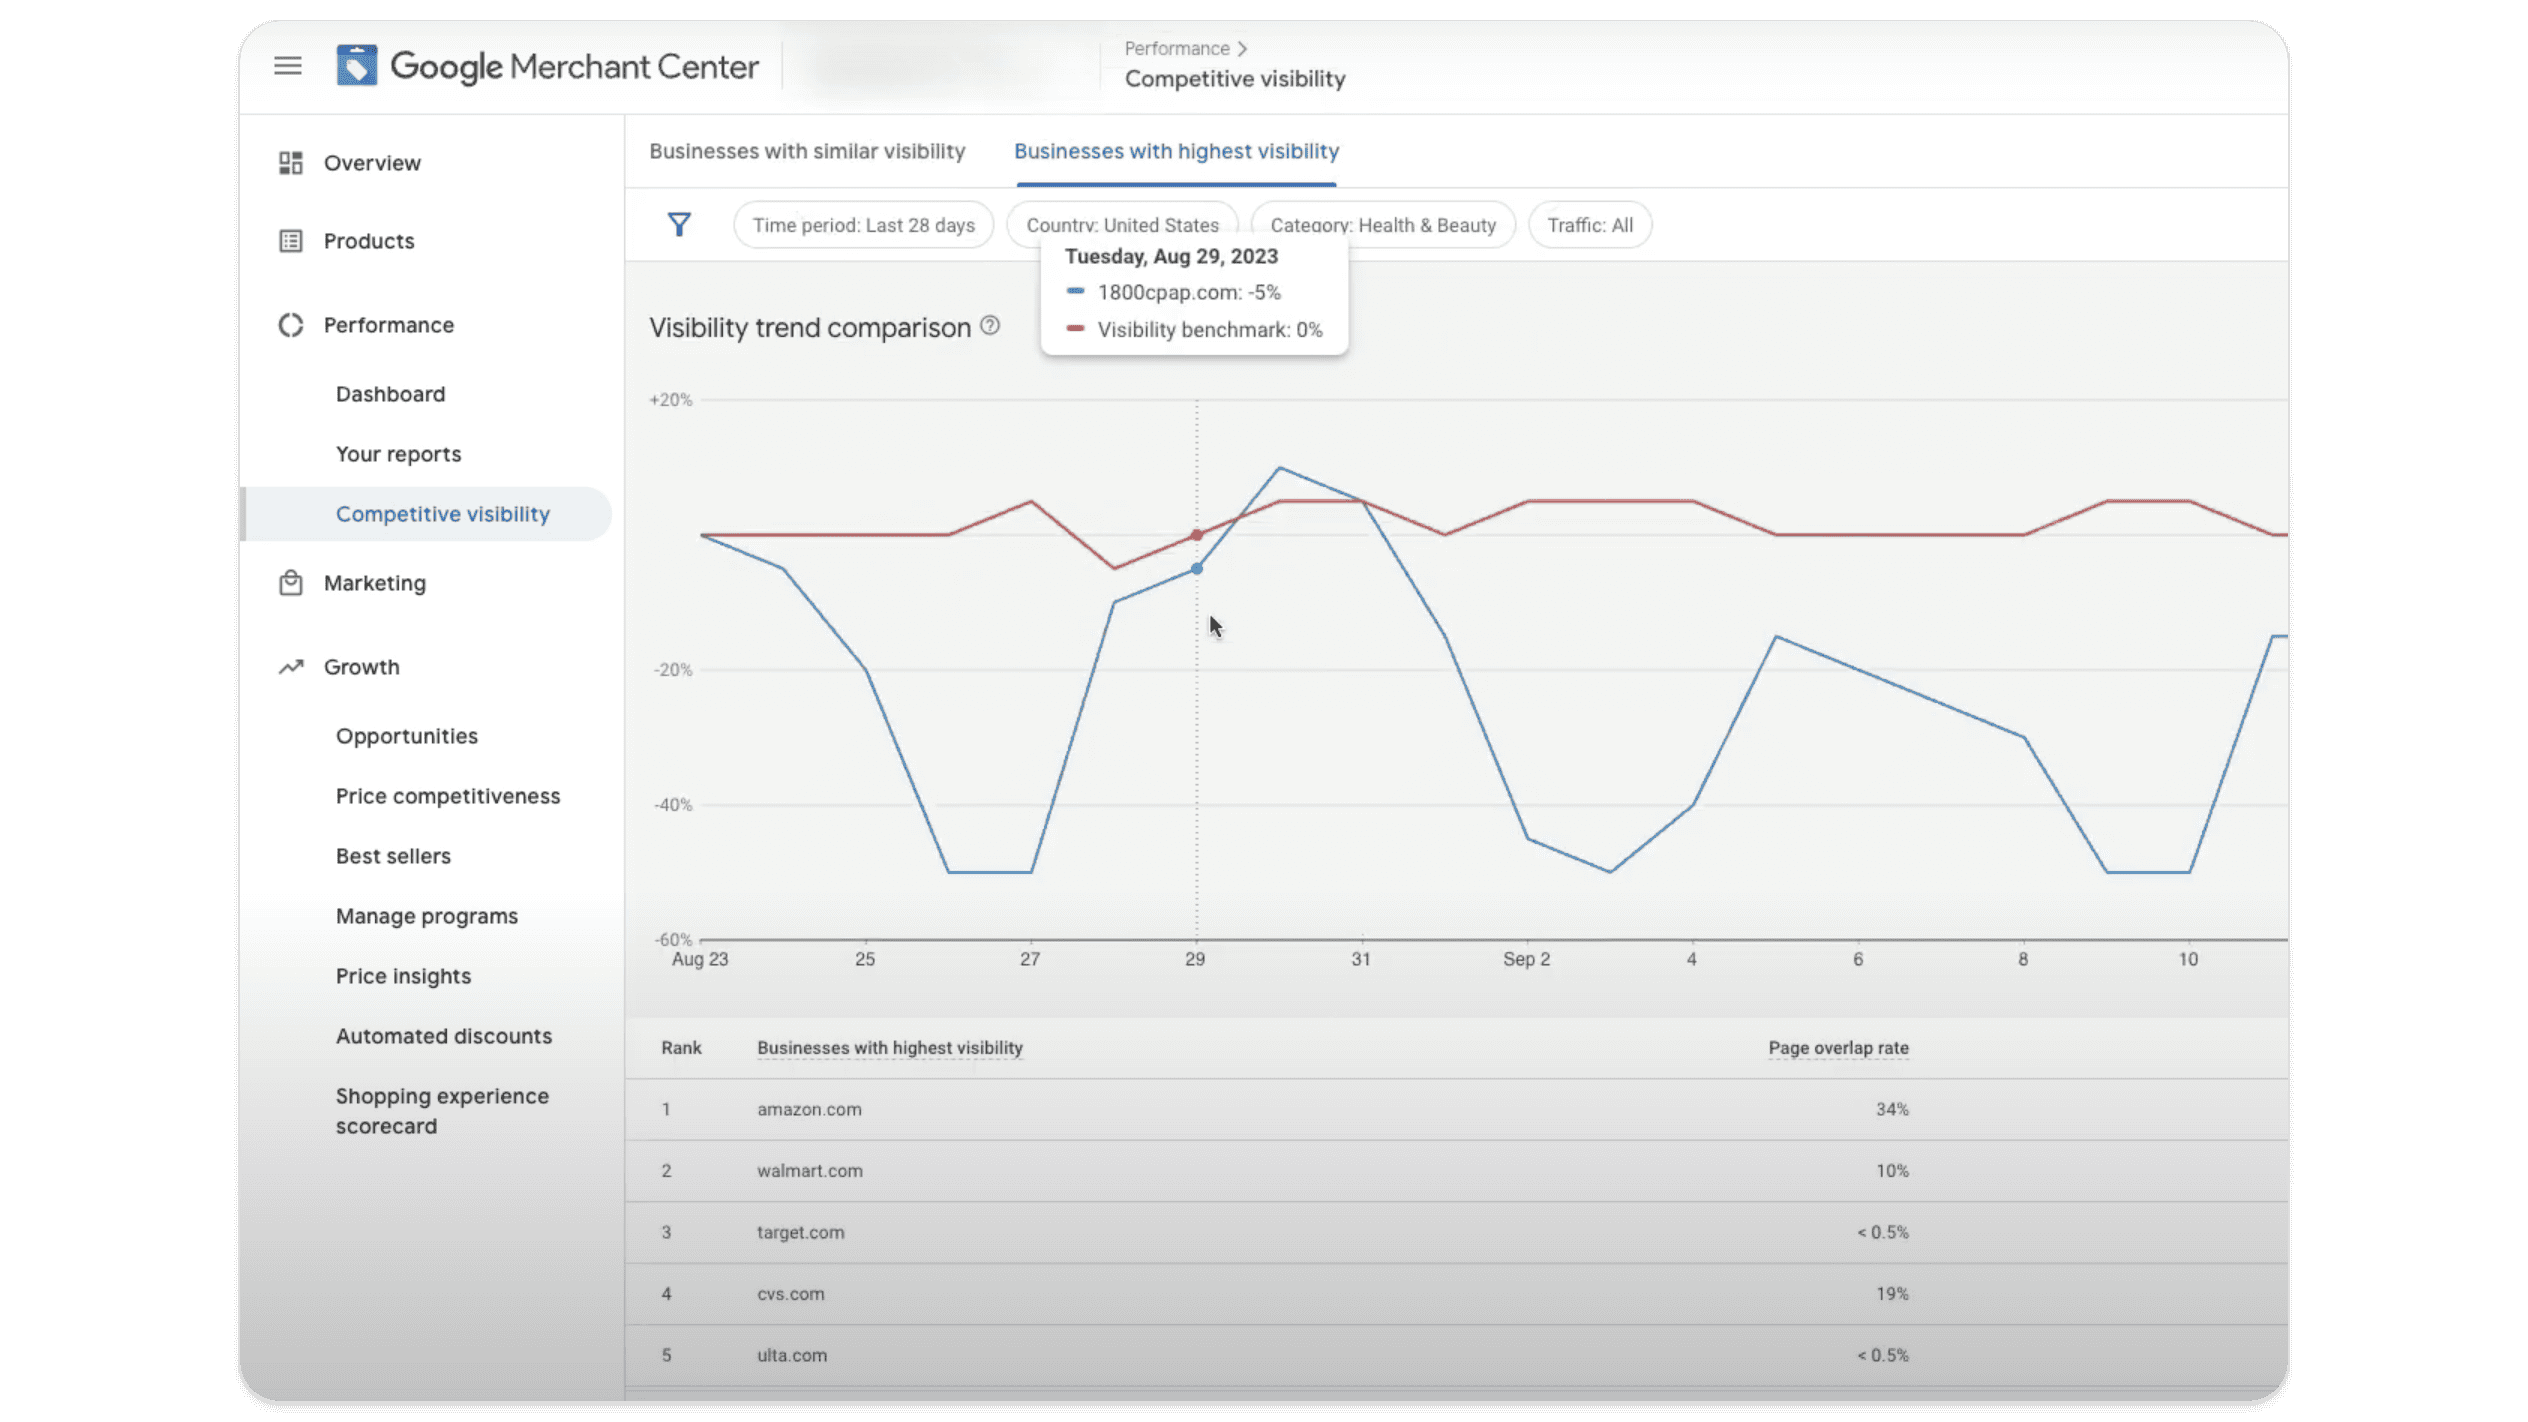Open Competitive visibility from sidebar
2528x1422 pixels.
pos(443,514)
